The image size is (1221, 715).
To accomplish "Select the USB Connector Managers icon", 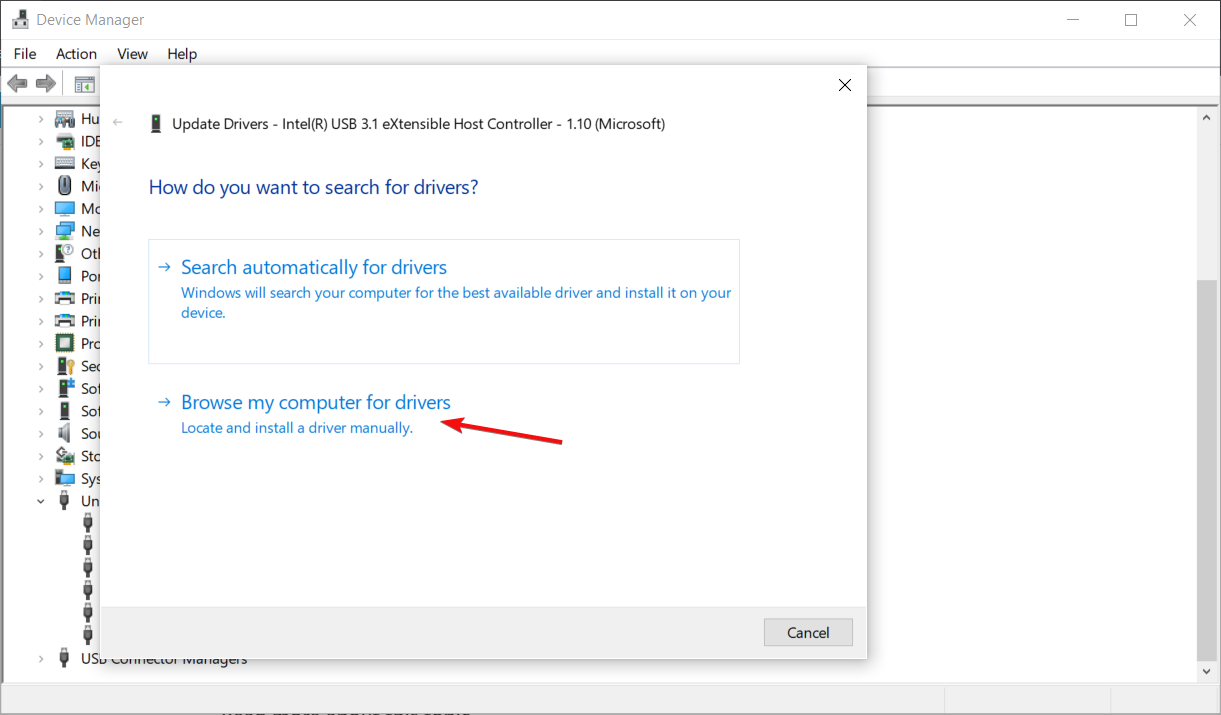I will coord(65,659).
